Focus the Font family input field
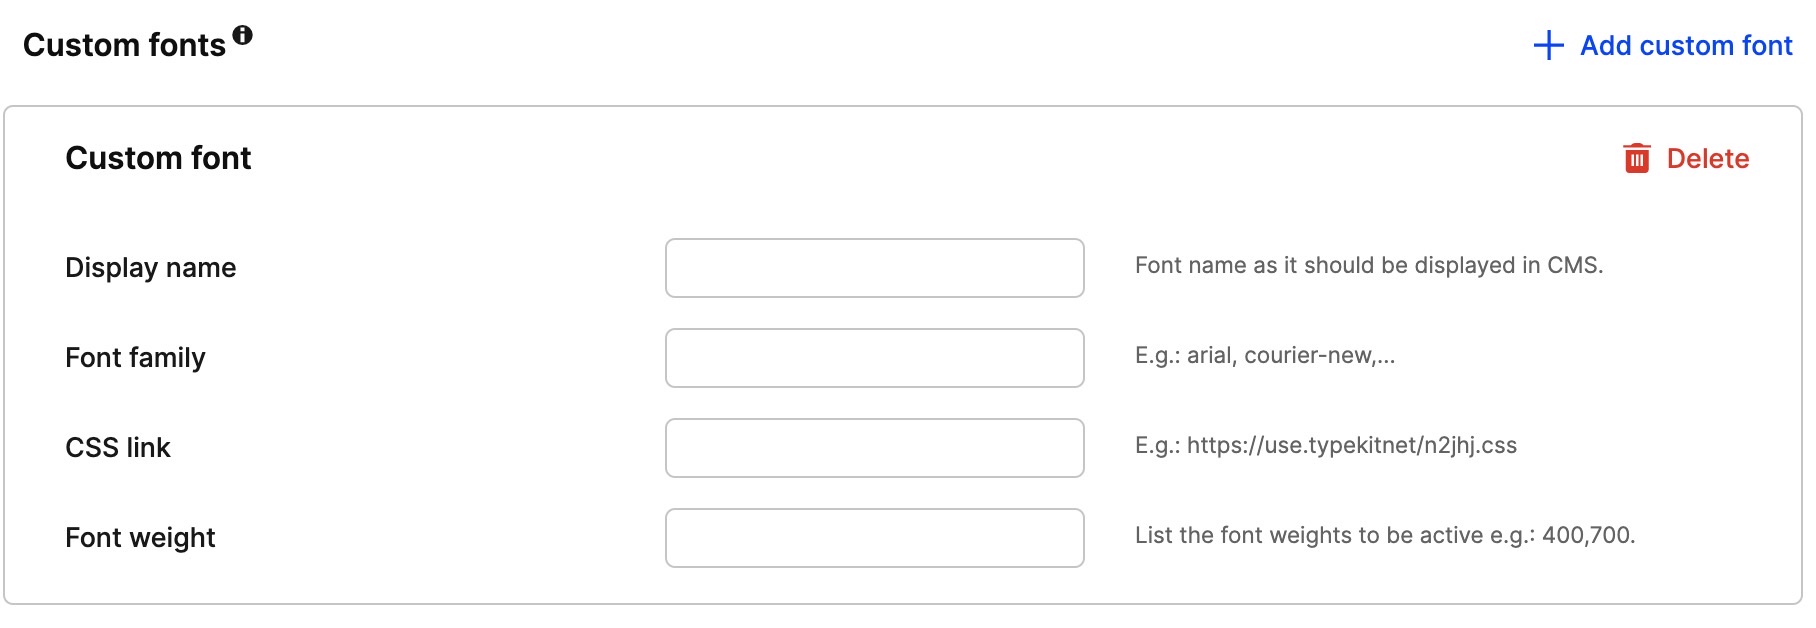Image resolution: width=1816 pixels, height=628 pixels. coord(875,358)
